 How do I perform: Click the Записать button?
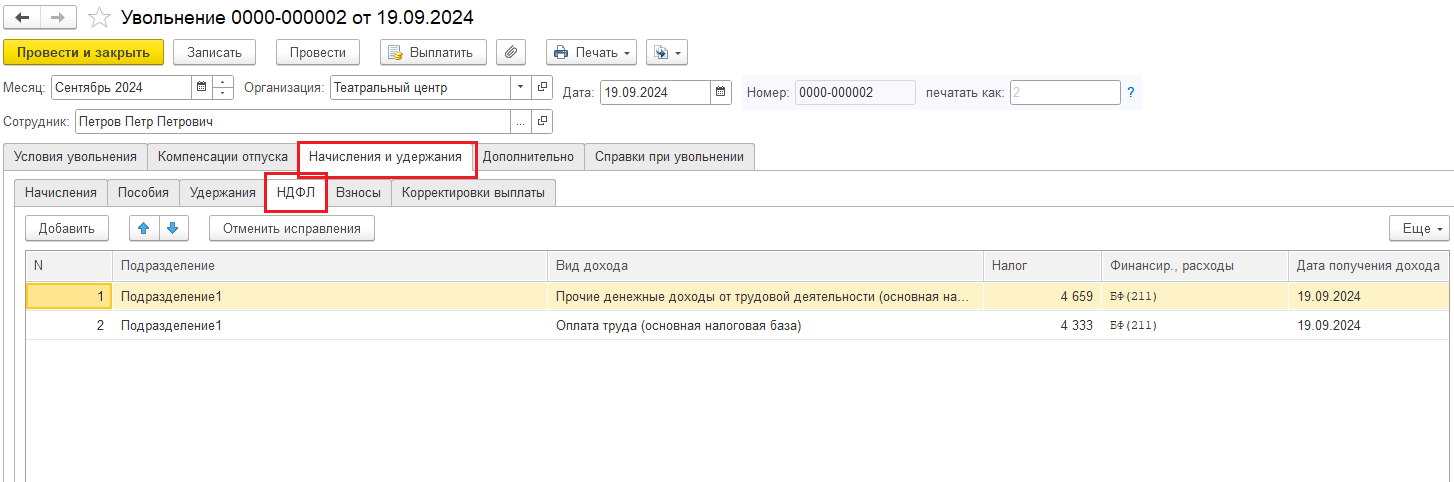[214, 52]
